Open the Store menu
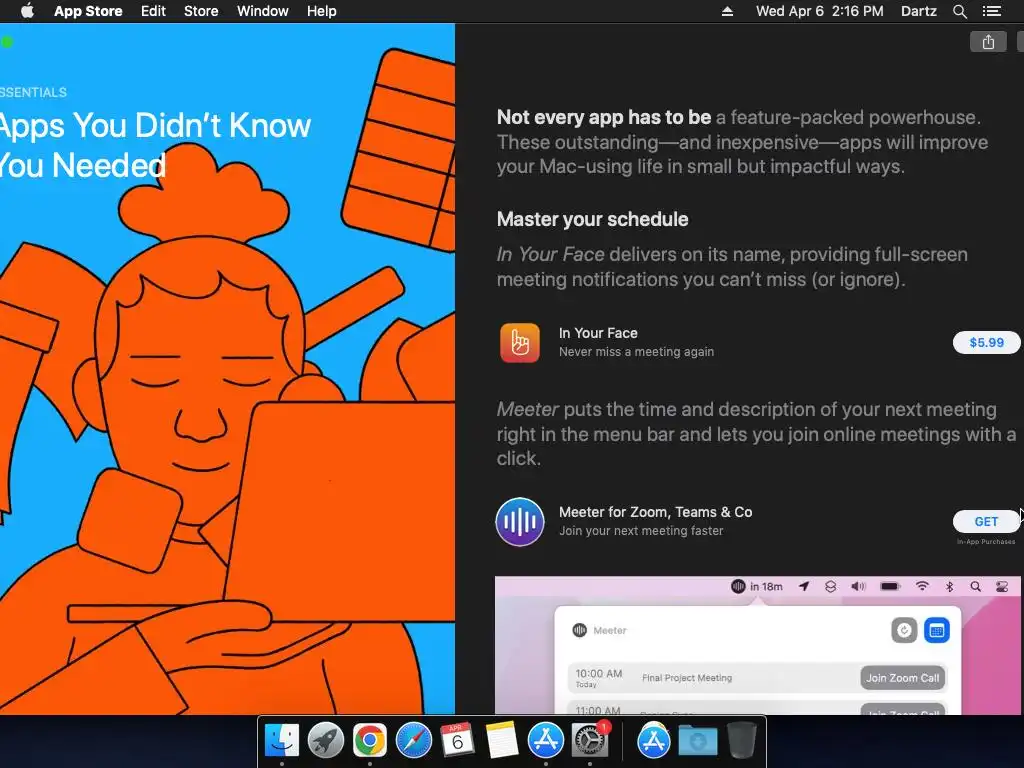The height and width of the screenshot is (768, 1024). coord(201,11)
